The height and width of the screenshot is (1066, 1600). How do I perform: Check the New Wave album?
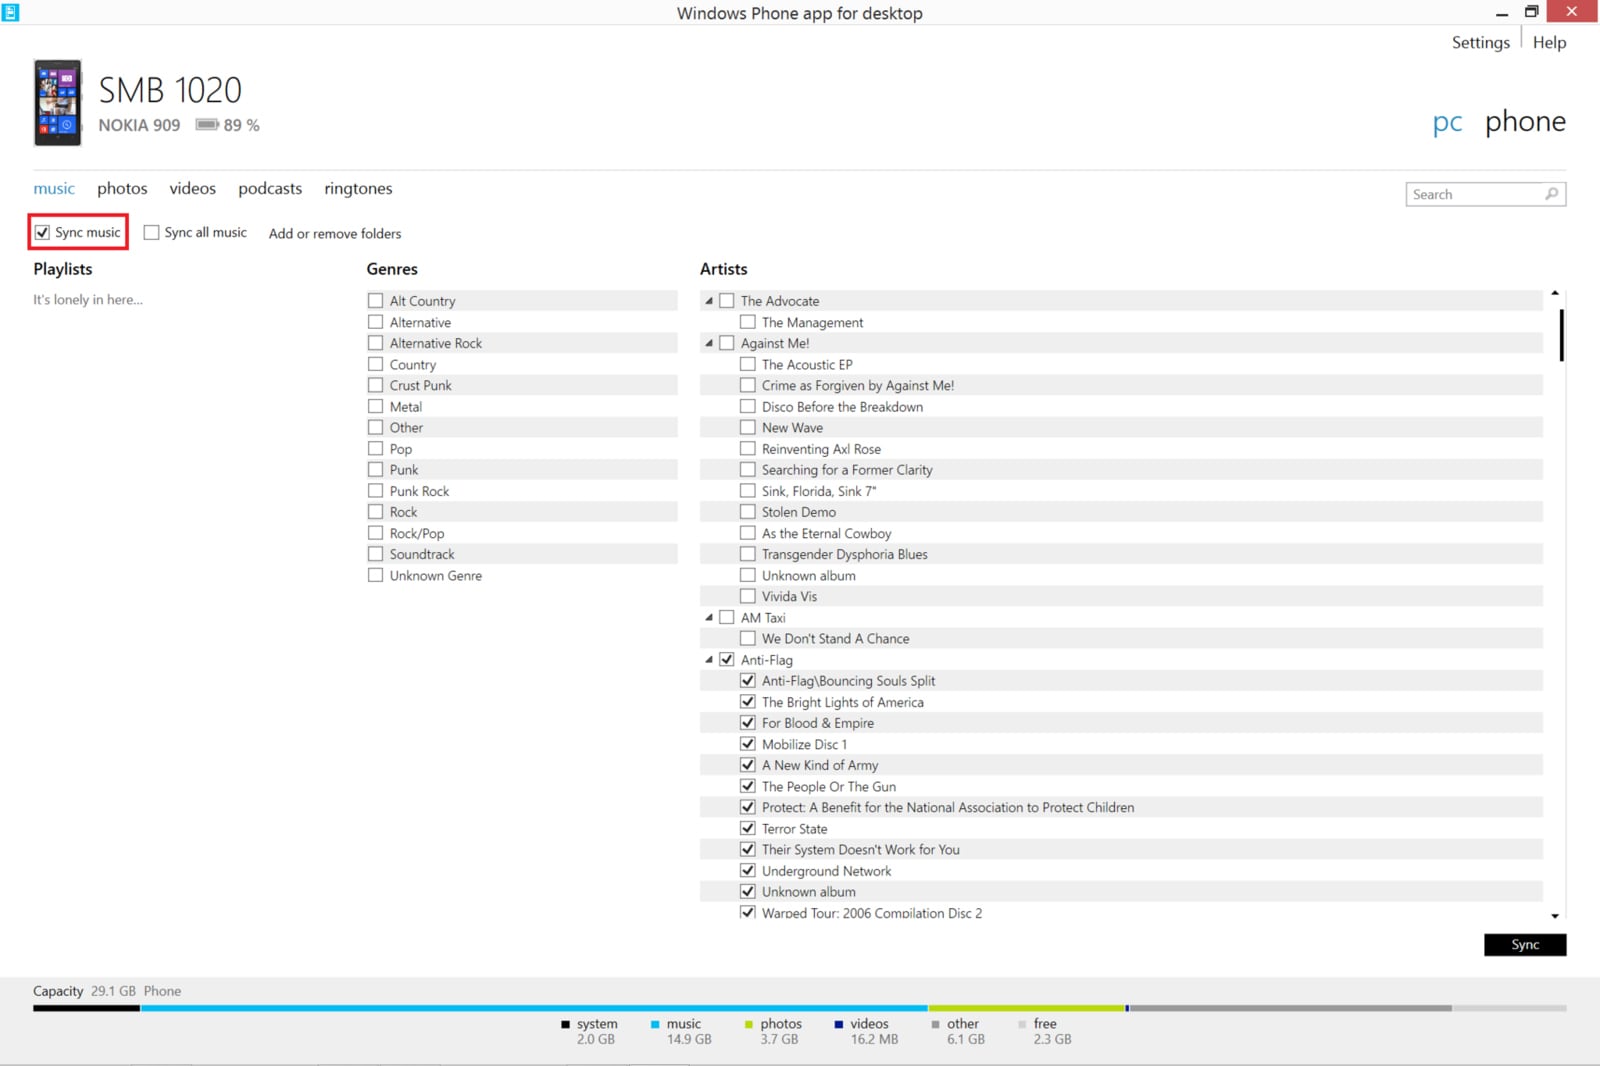(x=748, y=427)
